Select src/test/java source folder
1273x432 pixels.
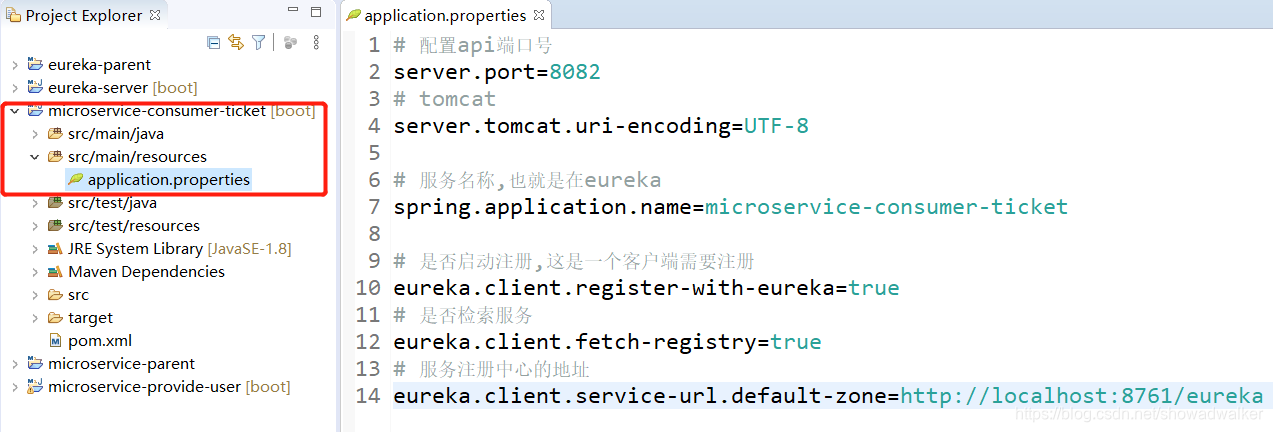113,203
